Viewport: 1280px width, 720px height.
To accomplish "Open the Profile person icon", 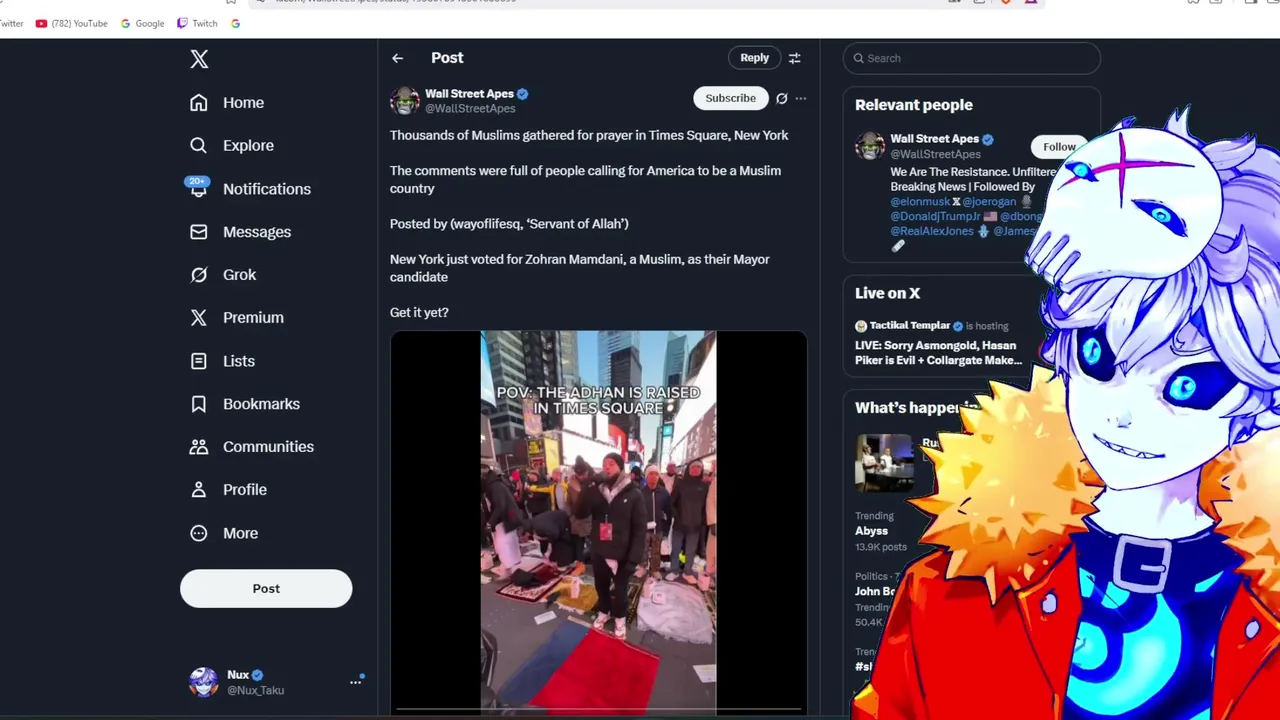I will [x=199, y=490].
